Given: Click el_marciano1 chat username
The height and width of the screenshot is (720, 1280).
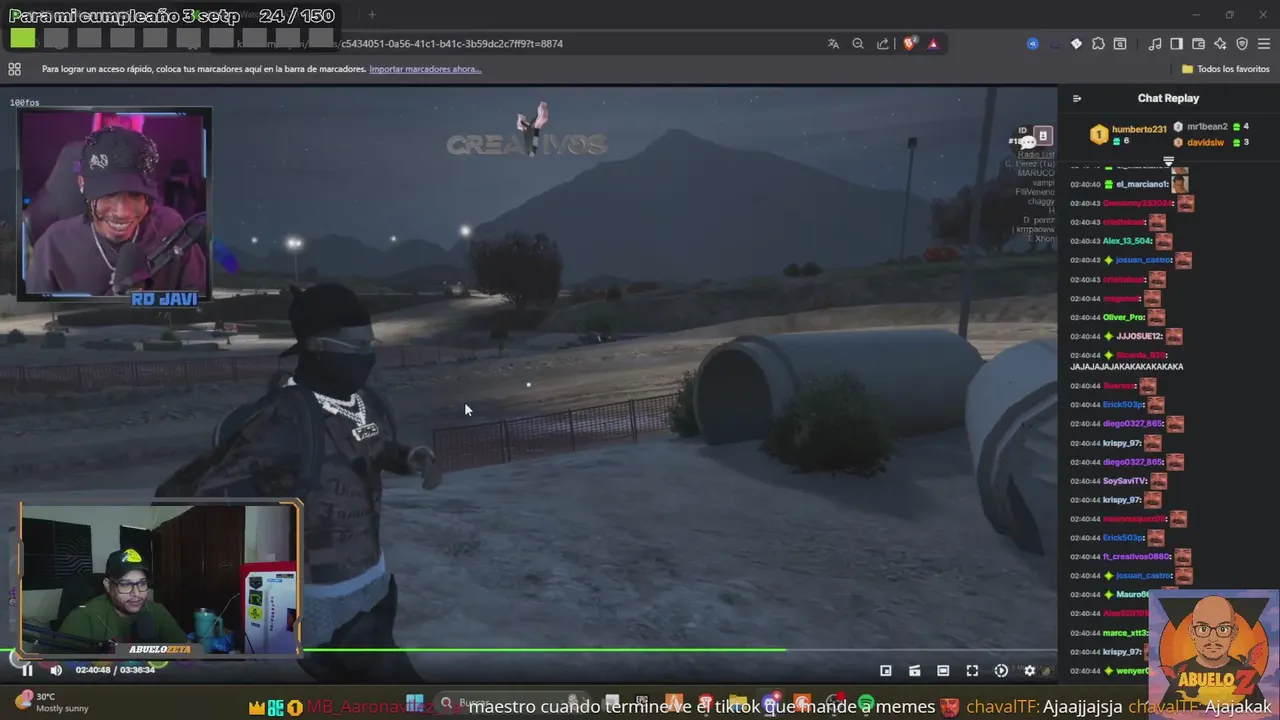Looking at the screenshot, I should coord(1141,184).
